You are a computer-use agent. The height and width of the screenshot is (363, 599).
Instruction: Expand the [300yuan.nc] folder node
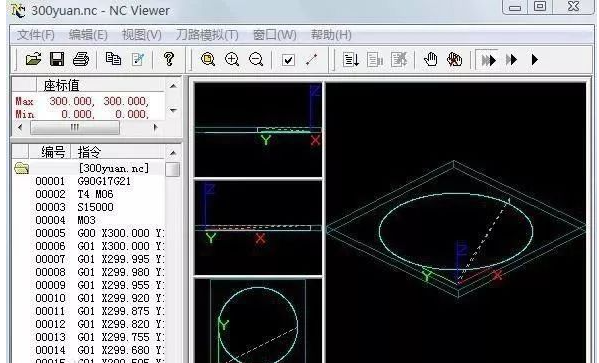[21, 168]
